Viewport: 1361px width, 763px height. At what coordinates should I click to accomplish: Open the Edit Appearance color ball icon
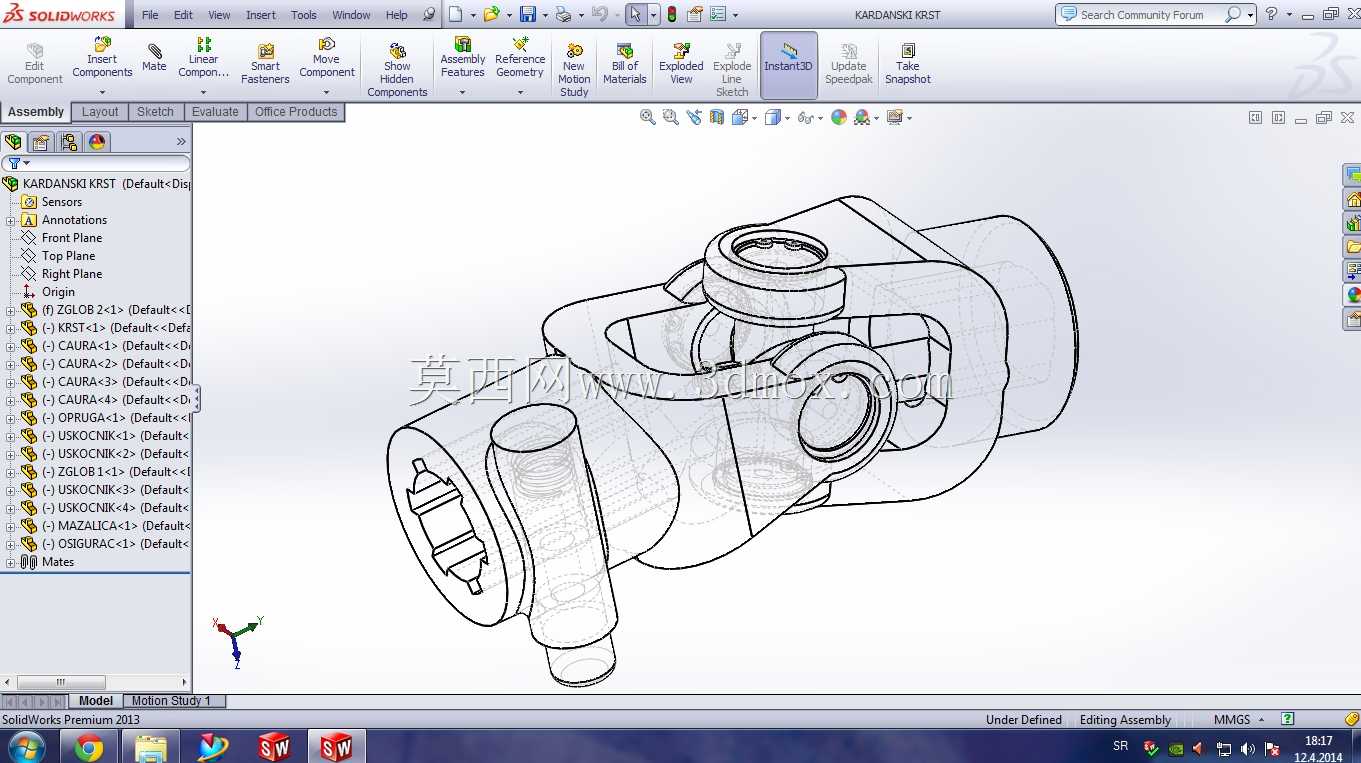838,117
